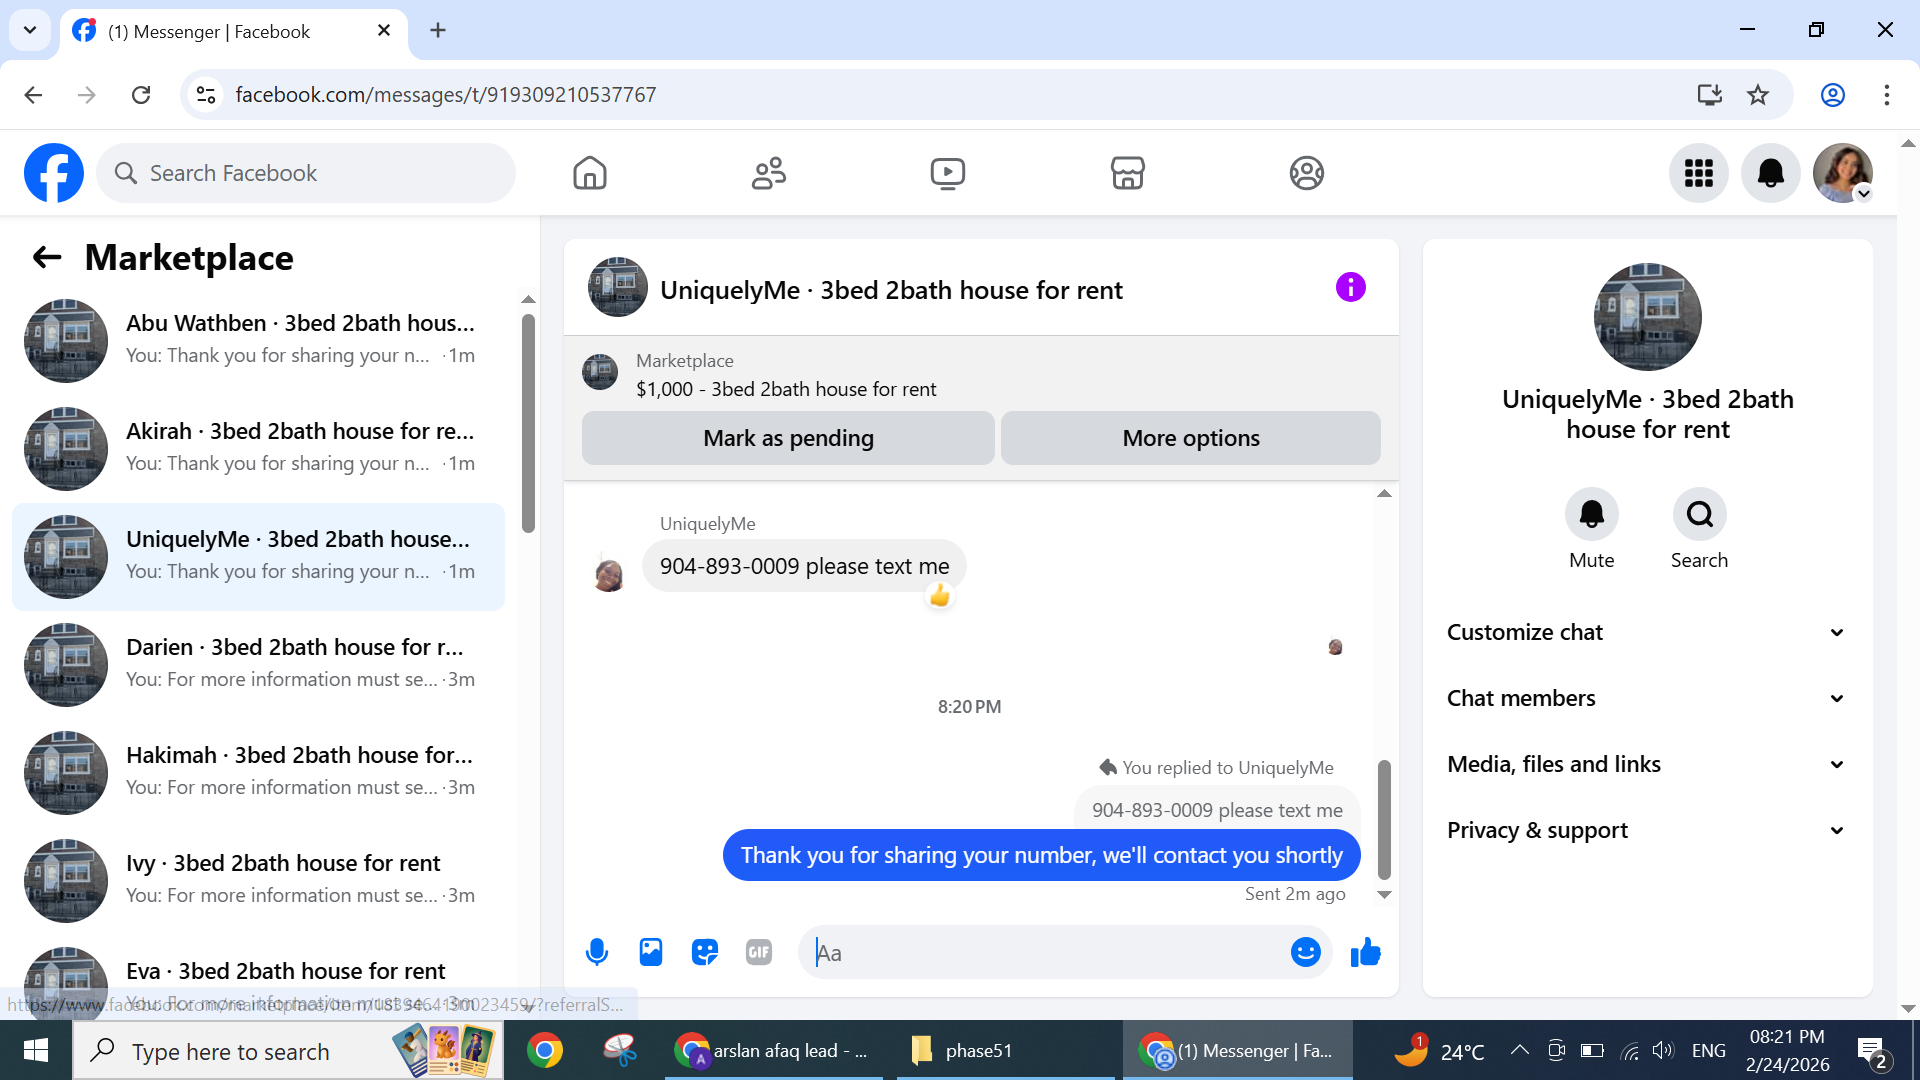Send a thumbs-up like

coord(1365,952)
